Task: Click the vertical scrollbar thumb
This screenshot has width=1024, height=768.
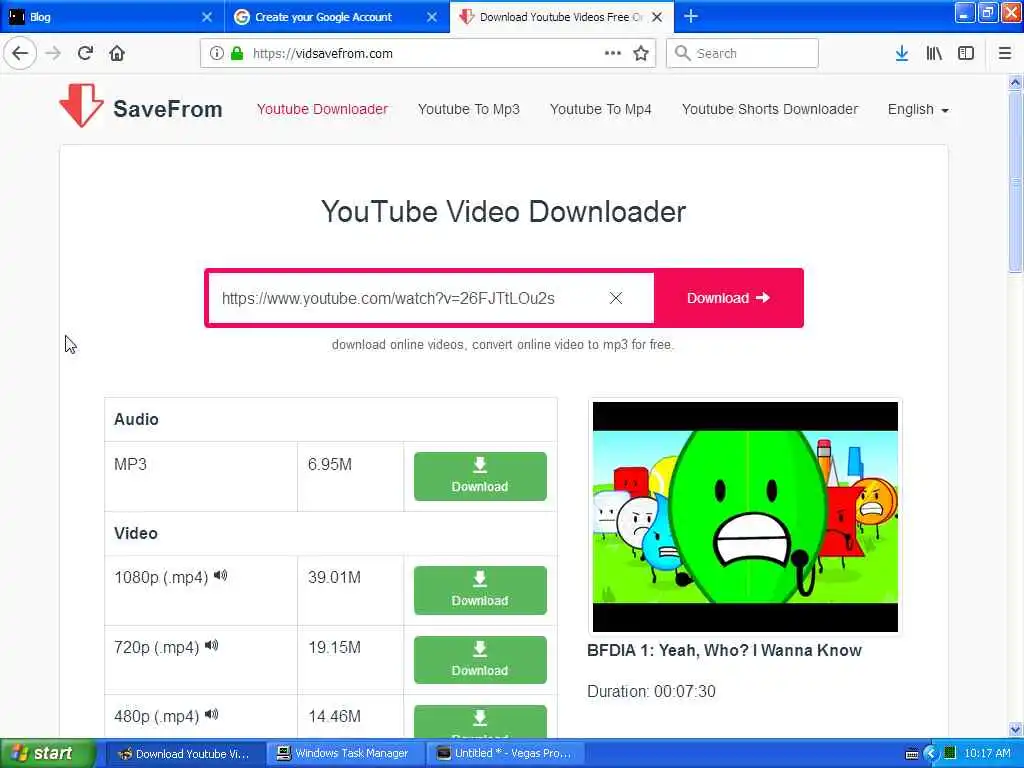Action: click(1015, 181)
